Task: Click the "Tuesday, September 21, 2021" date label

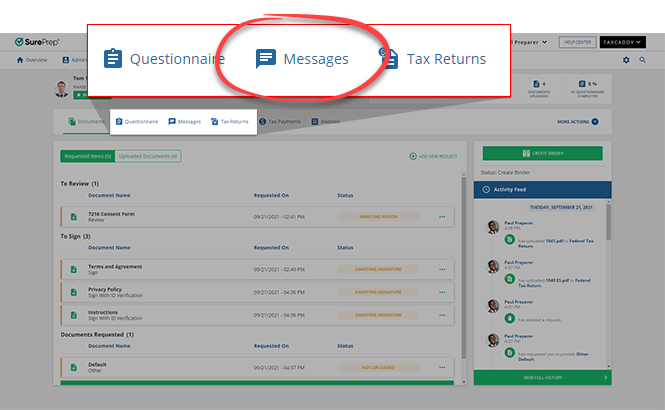Action: coord(561,207)
